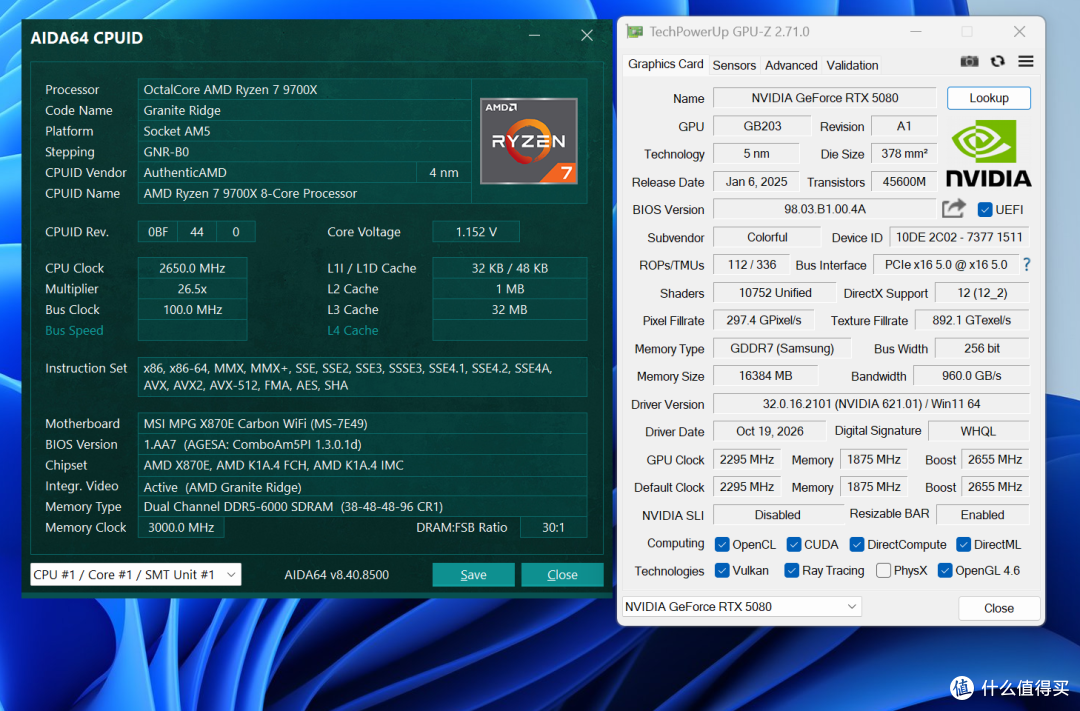
Task: Close AIDA64 CPUID via title bar X
Action: (587, 35)
